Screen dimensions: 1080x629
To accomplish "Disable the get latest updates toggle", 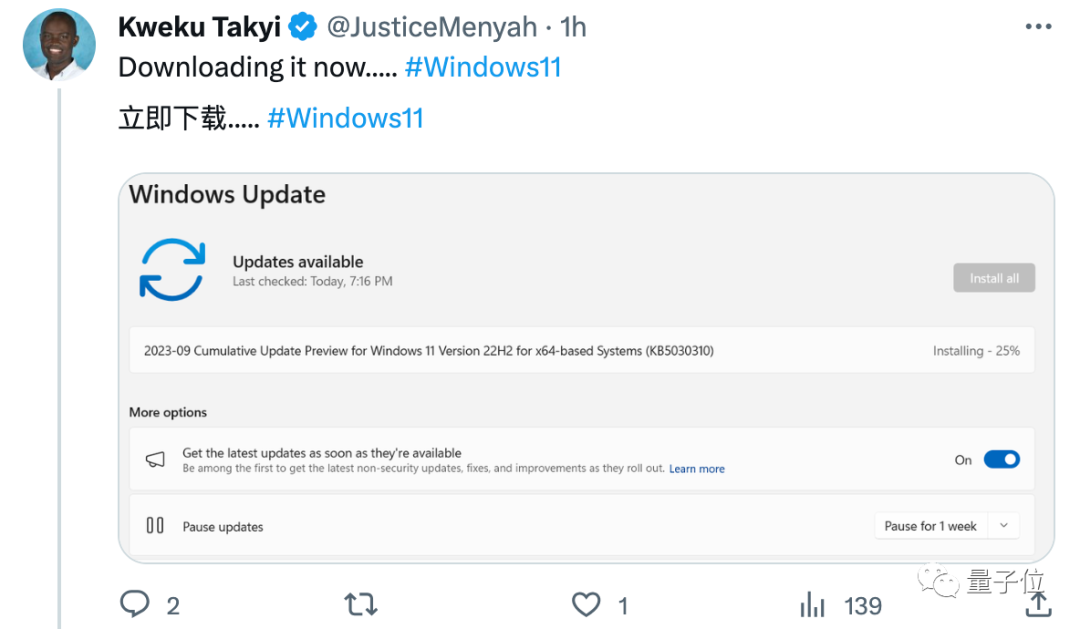I will click(1002, 458).
